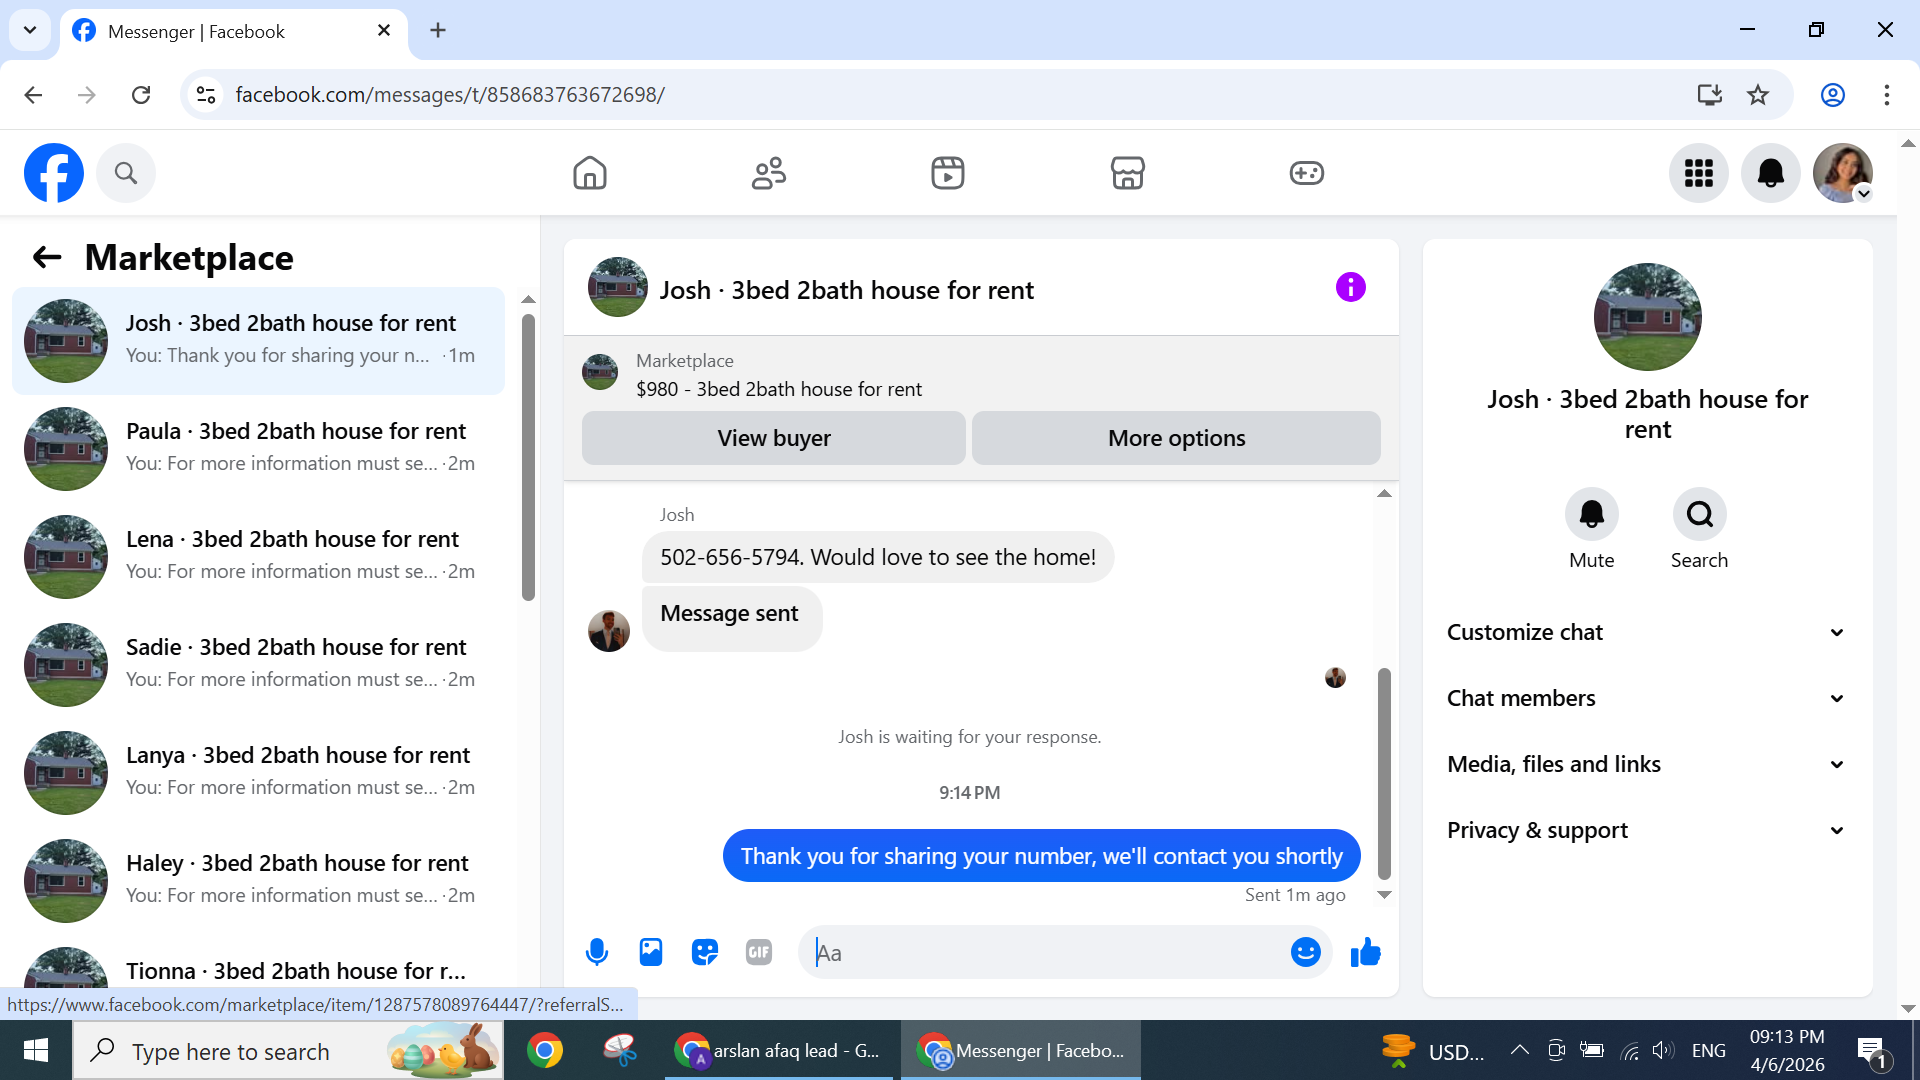Click the volume icon in system tray
1920x1080 pixels.
(1662, 1050)
